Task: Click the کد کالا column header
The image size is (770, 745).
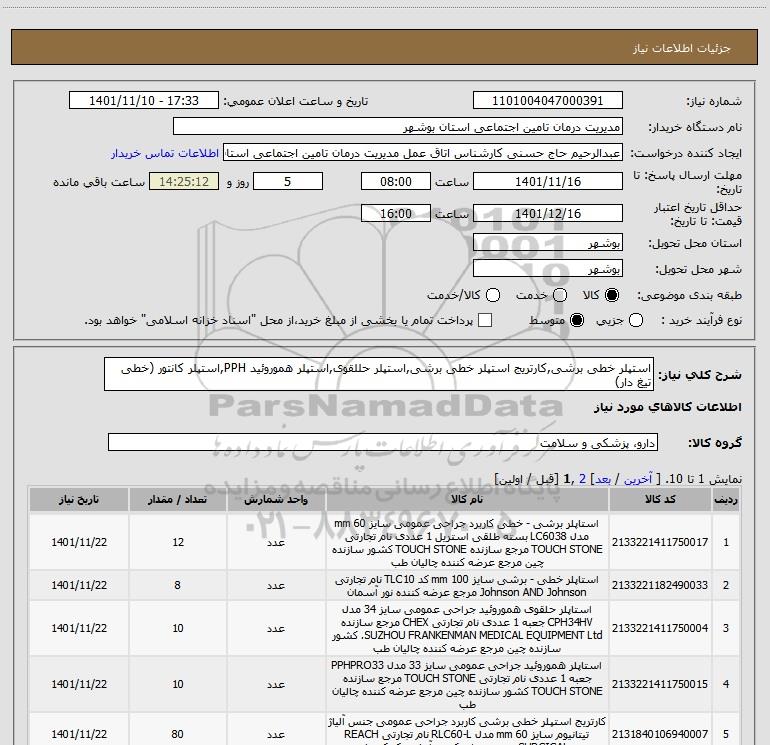Action: click(x=660, y=499)
